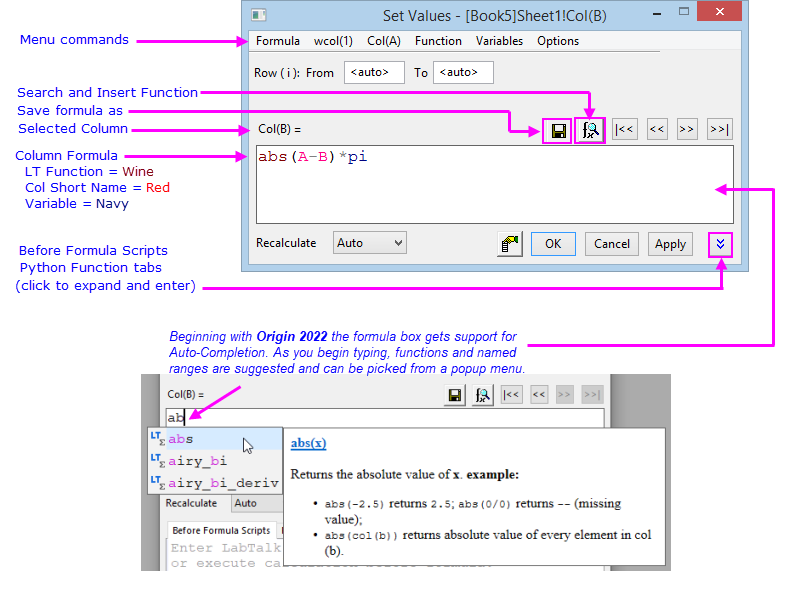Jump to first column with |<< in upper dialog

pos(625,130)
